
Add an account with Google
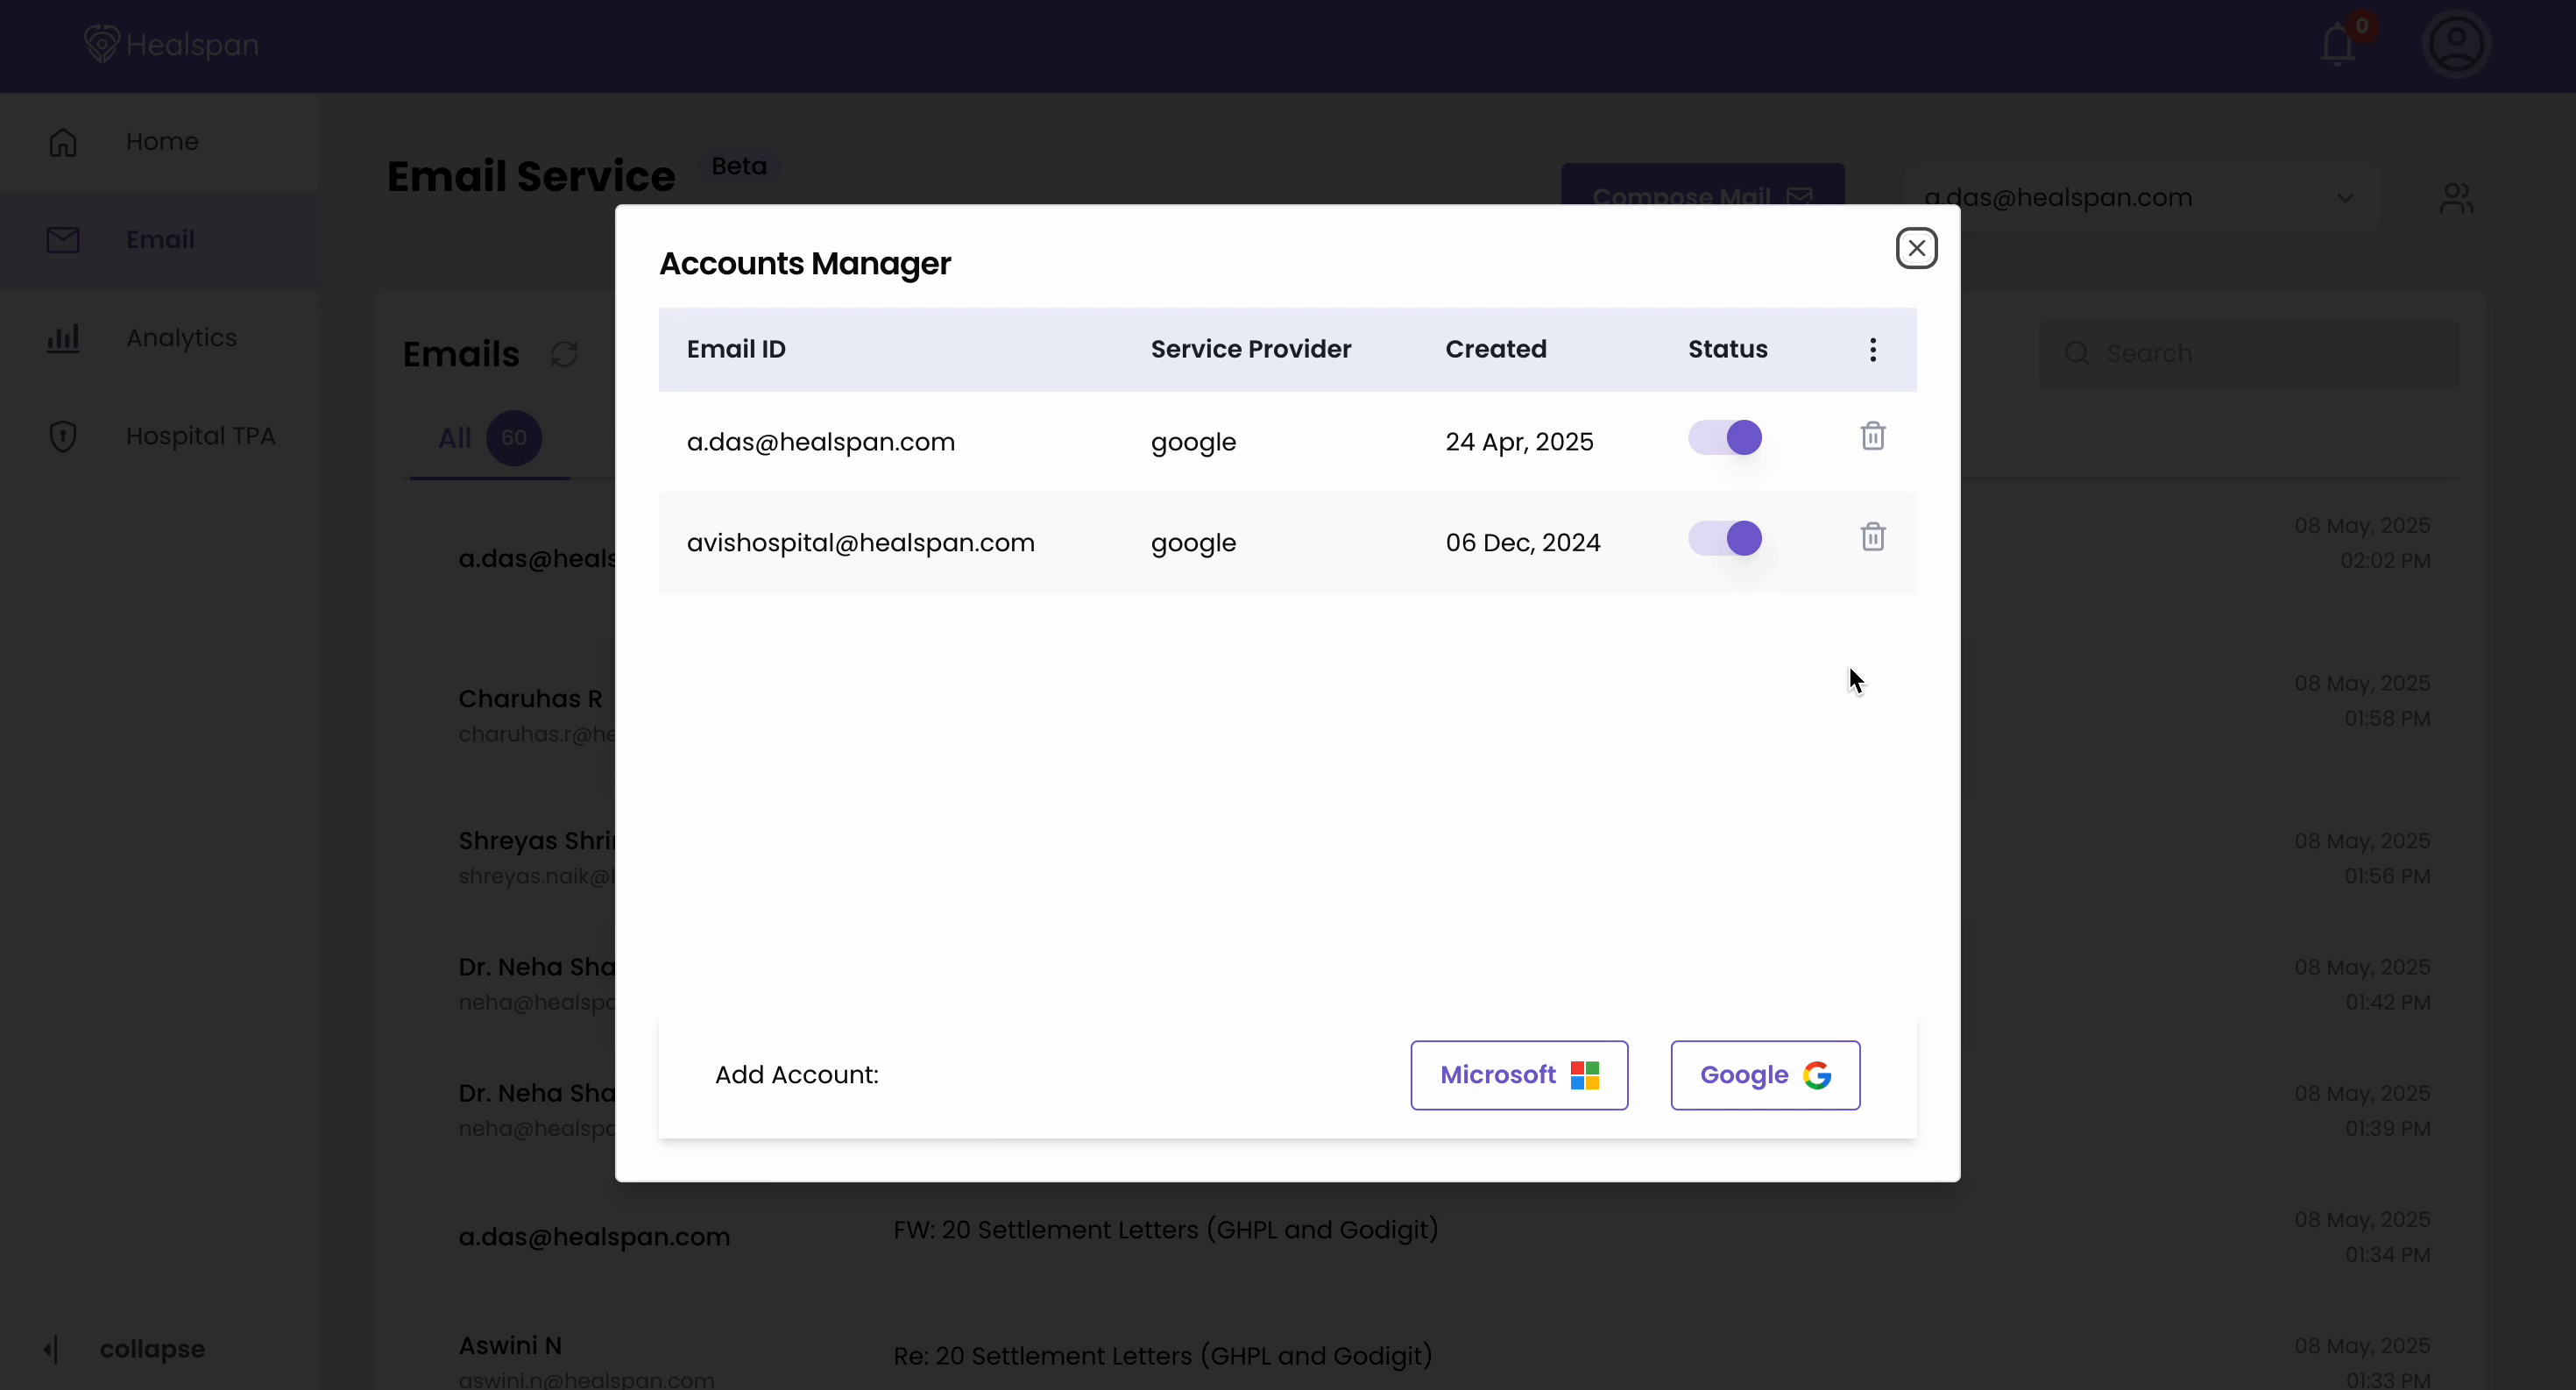point(1763,1075)
